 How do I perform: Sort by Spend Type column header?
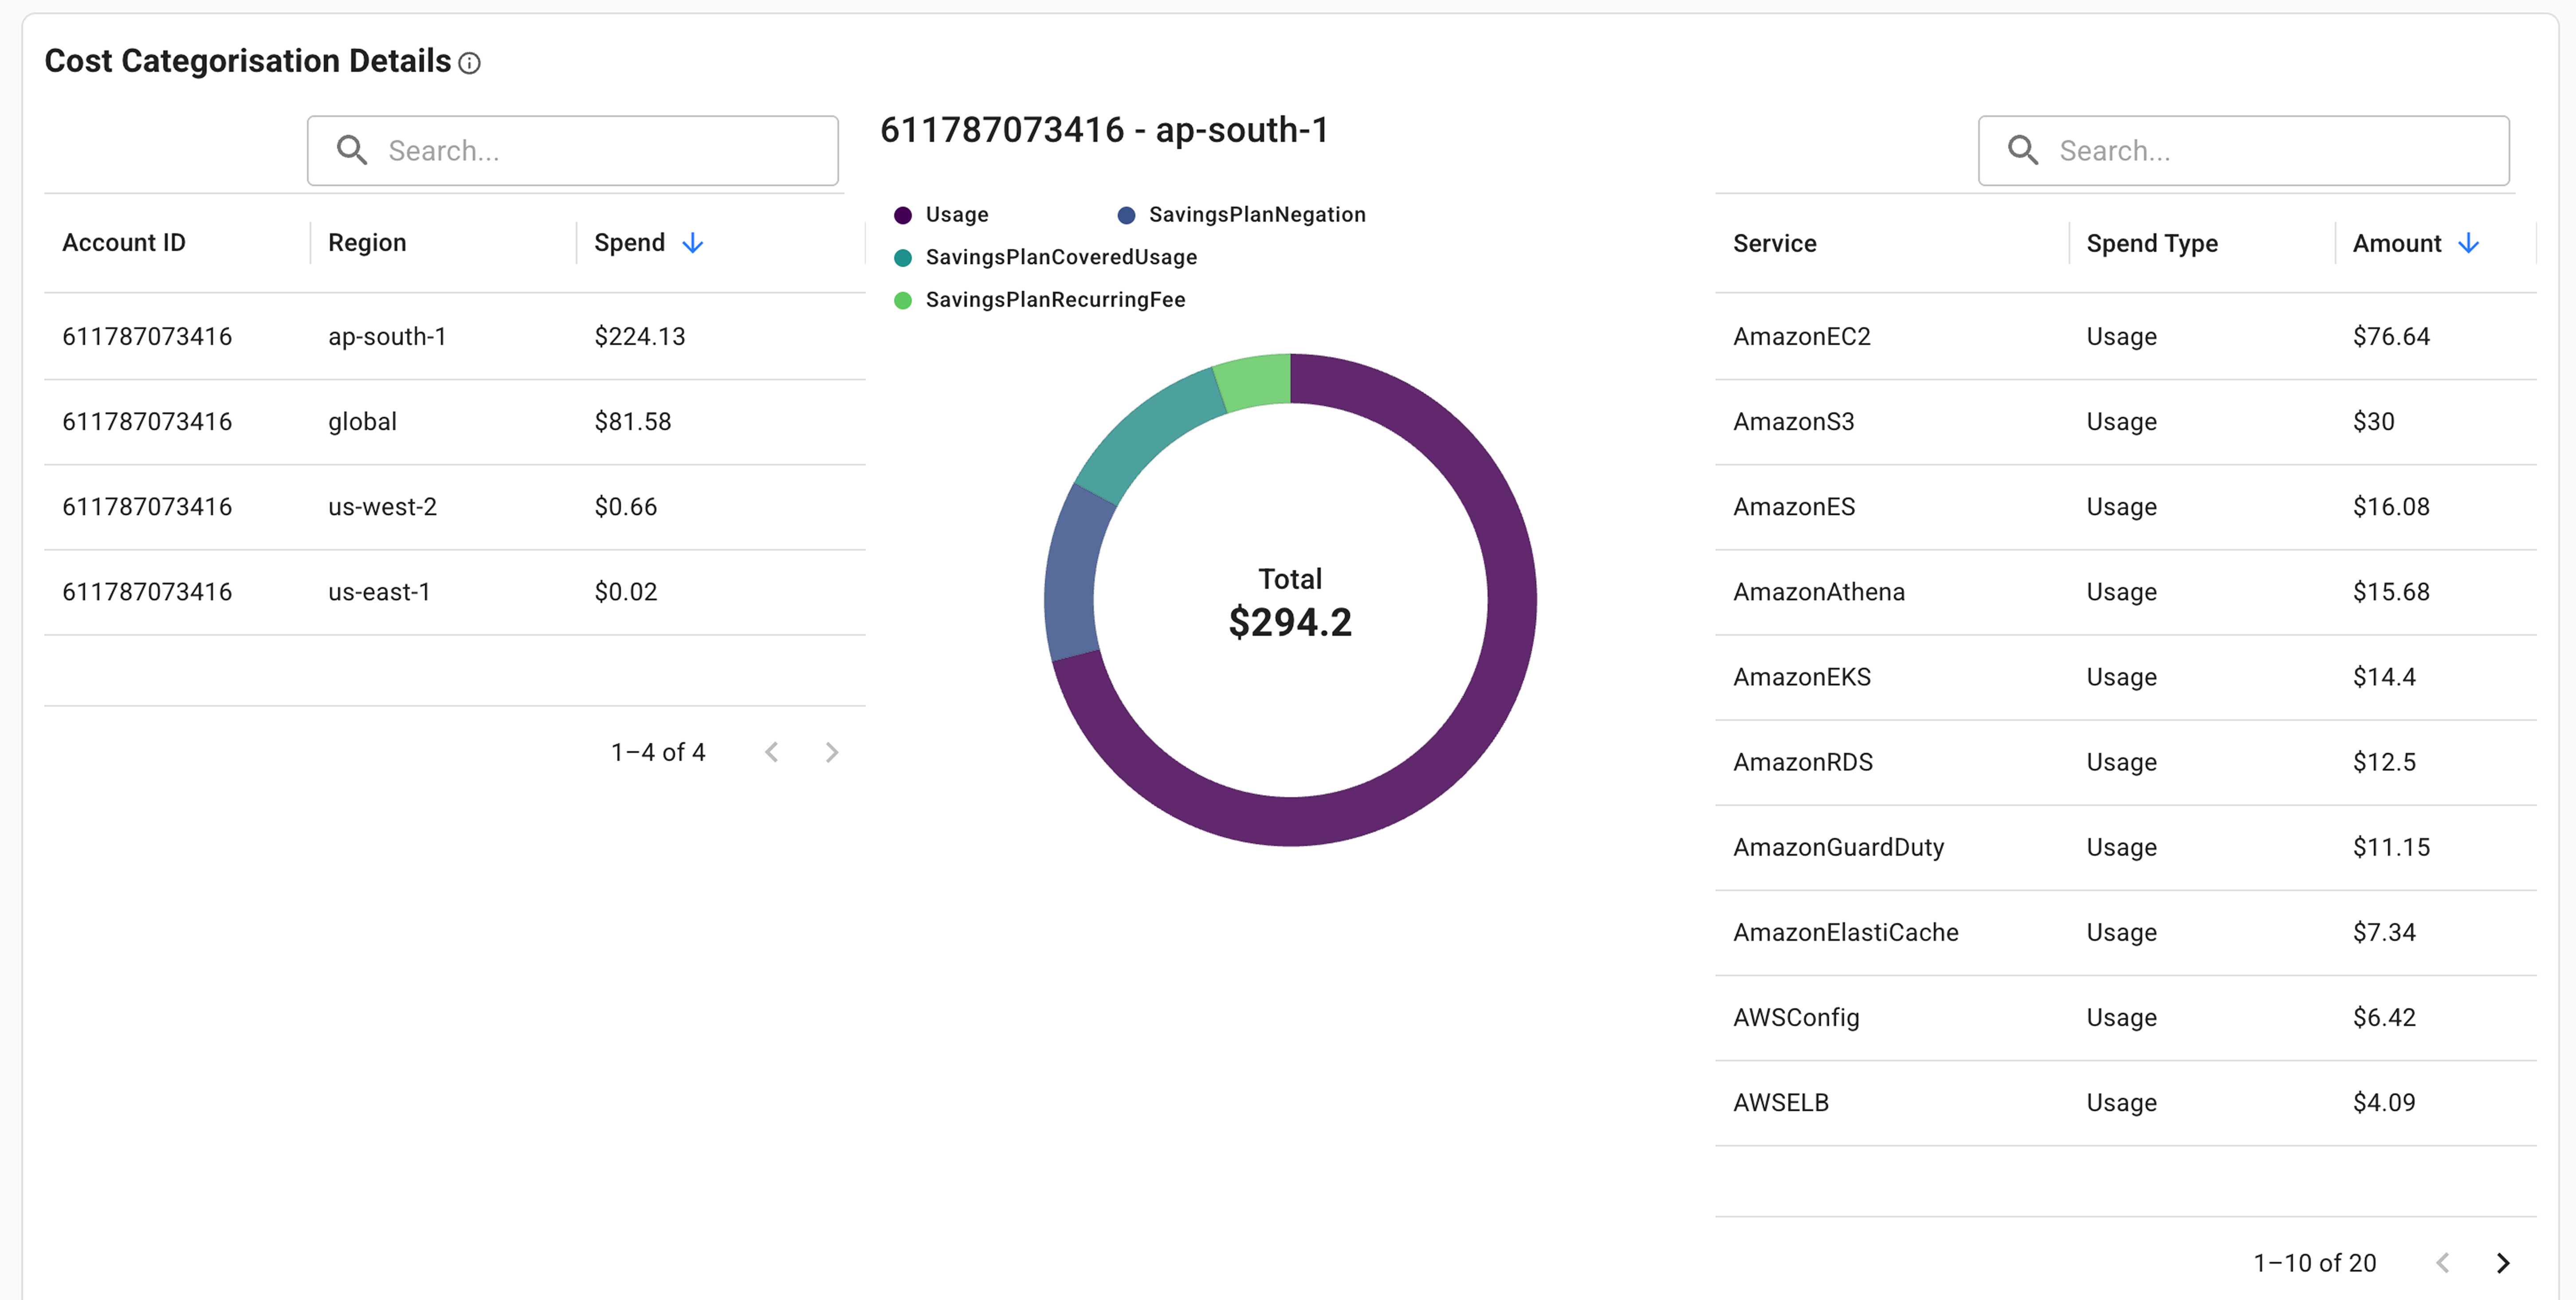coord(2151,243)
